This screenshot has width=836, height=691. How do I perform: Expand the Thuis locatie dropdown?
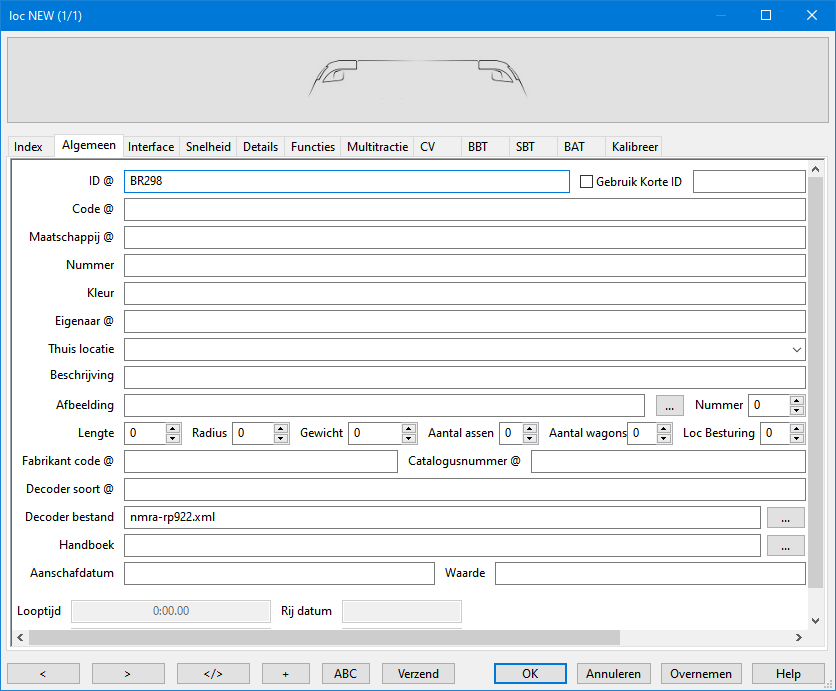pos(796,350)
